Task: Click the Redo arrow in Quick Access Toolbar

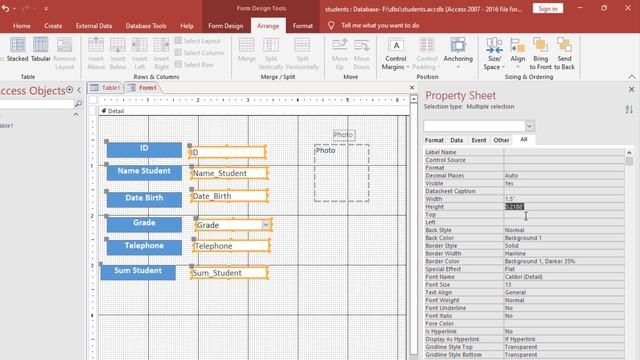Action: click(x=25, y=8)
